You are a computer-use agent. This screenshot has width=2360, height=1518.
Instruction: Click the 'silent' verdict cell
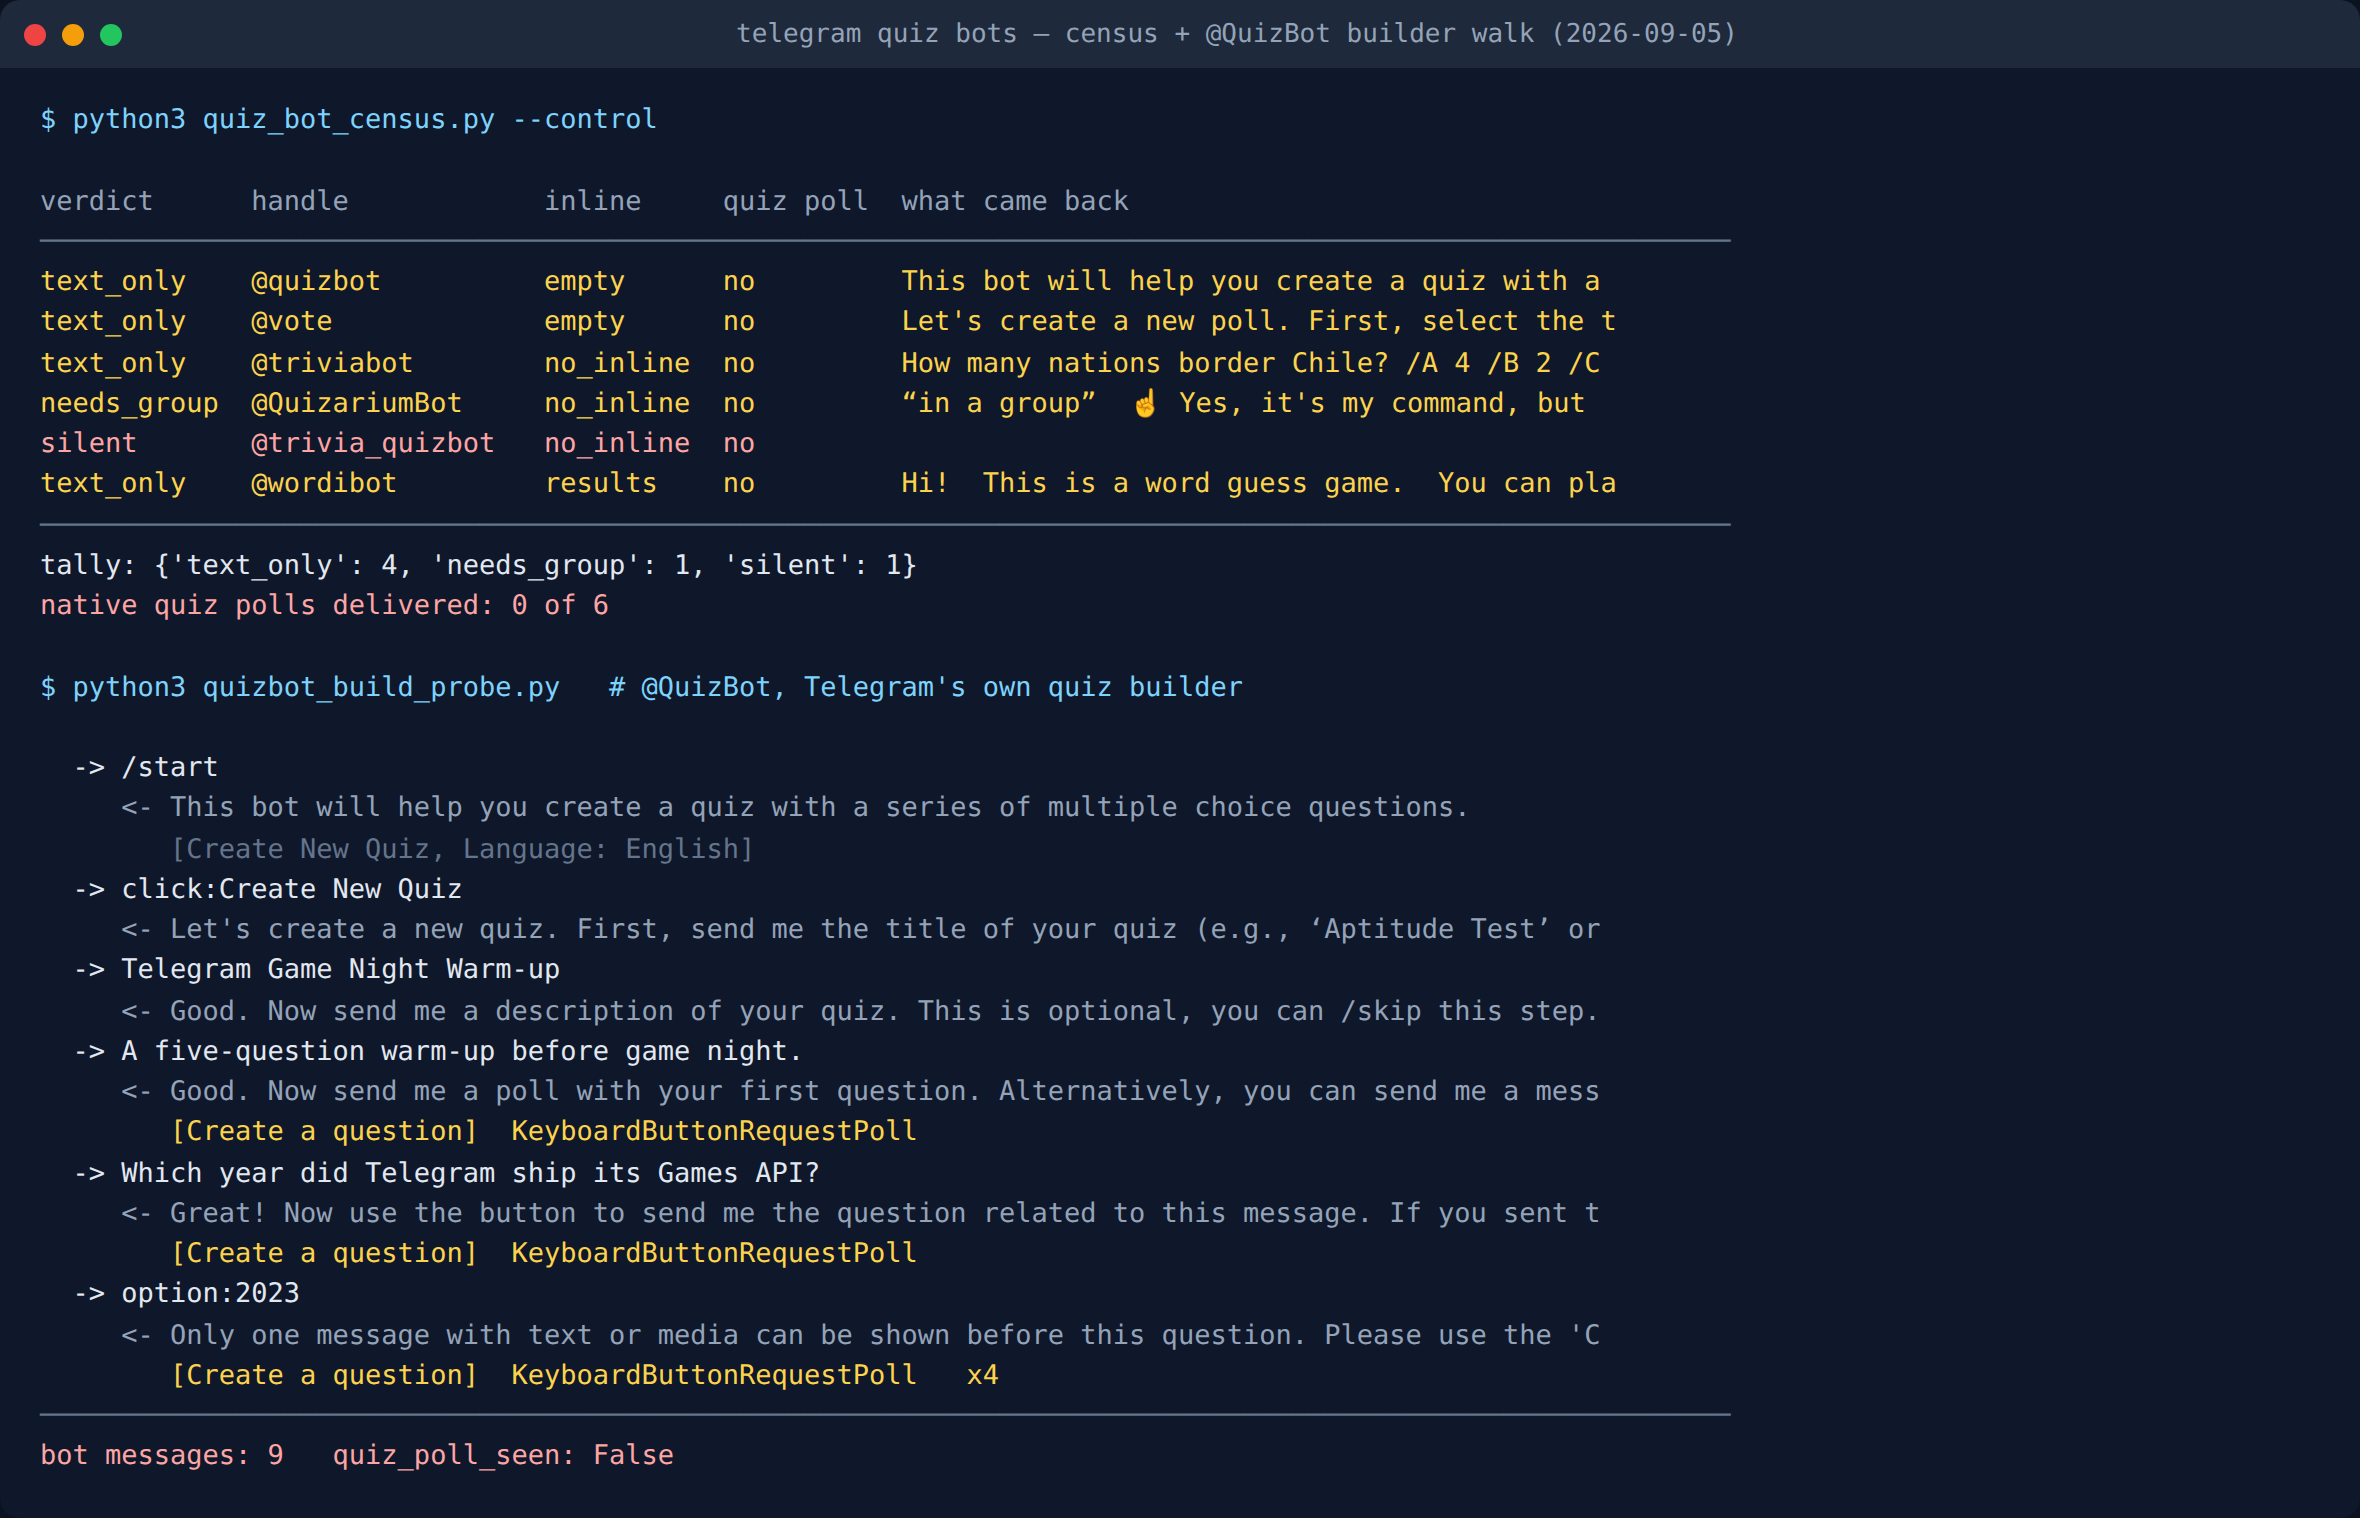pos(89,443)
